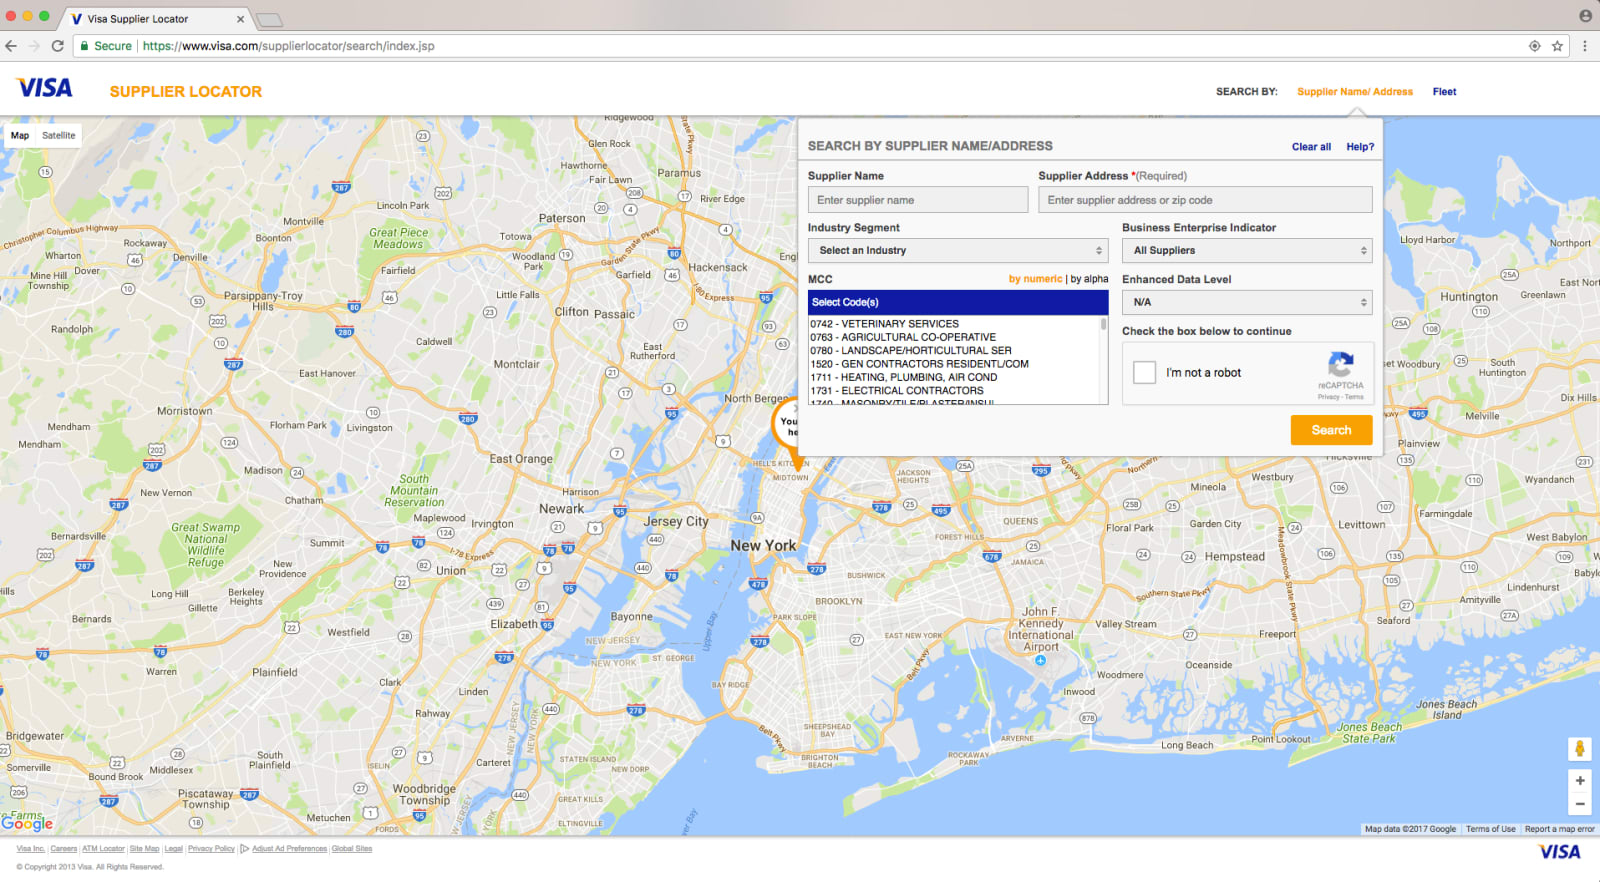Switch the map to Map view
The height and width of the screenshot is (882, 1600).
pyautogui.click(x=20, y=135)
